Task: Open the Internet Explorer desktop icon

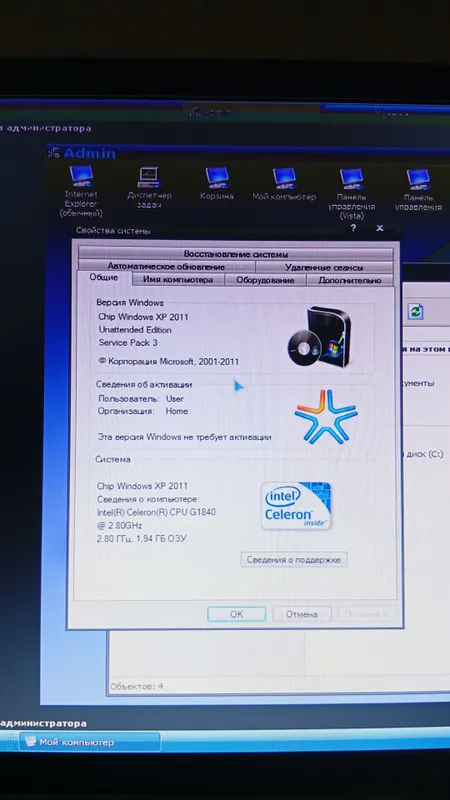Action: [82, 191]
